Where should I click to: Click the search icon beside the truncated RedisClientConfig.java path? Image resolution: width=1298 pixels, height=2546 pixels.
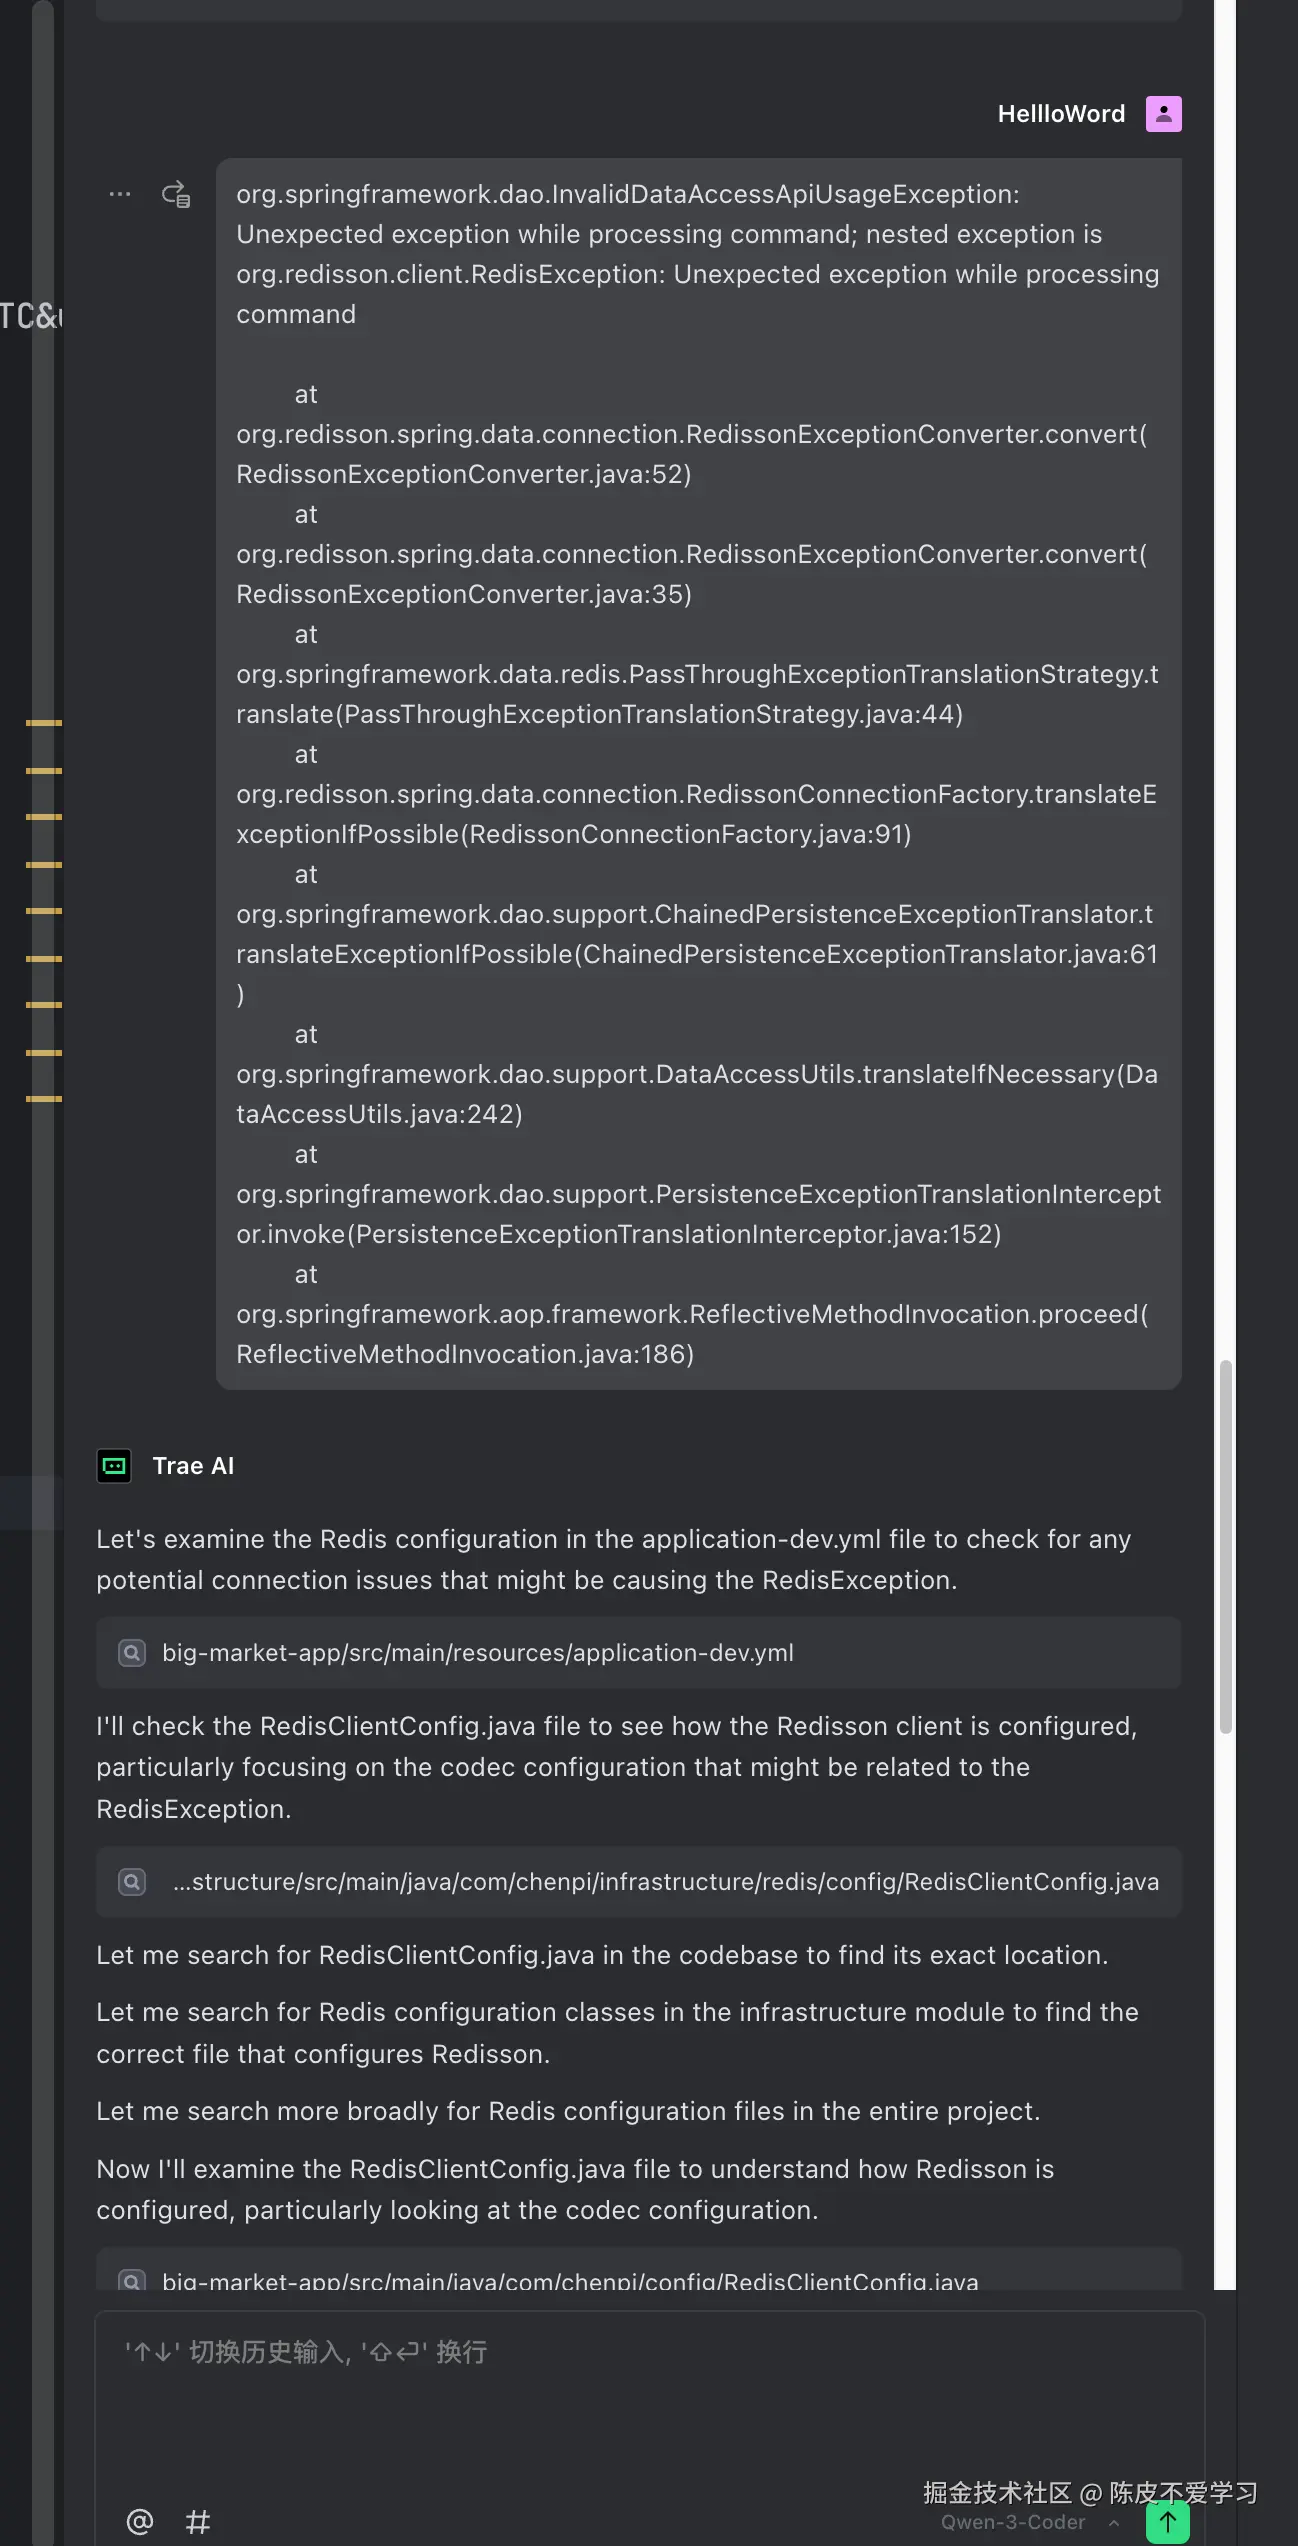pos(132,1882)
